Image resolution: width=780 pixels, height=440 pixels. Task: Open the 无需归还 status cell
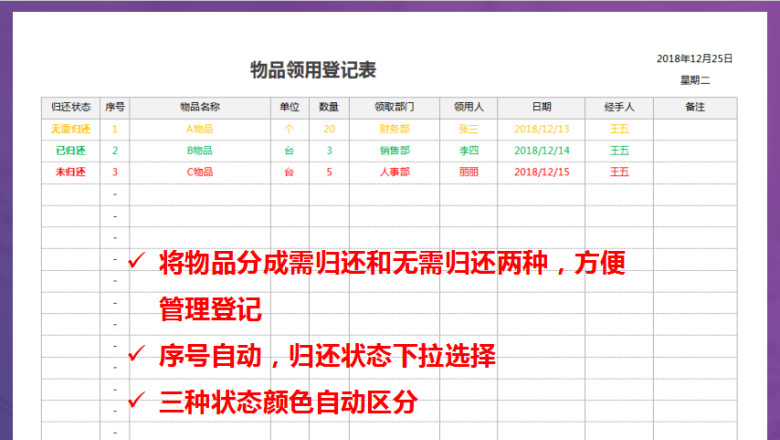coord(71,129)
